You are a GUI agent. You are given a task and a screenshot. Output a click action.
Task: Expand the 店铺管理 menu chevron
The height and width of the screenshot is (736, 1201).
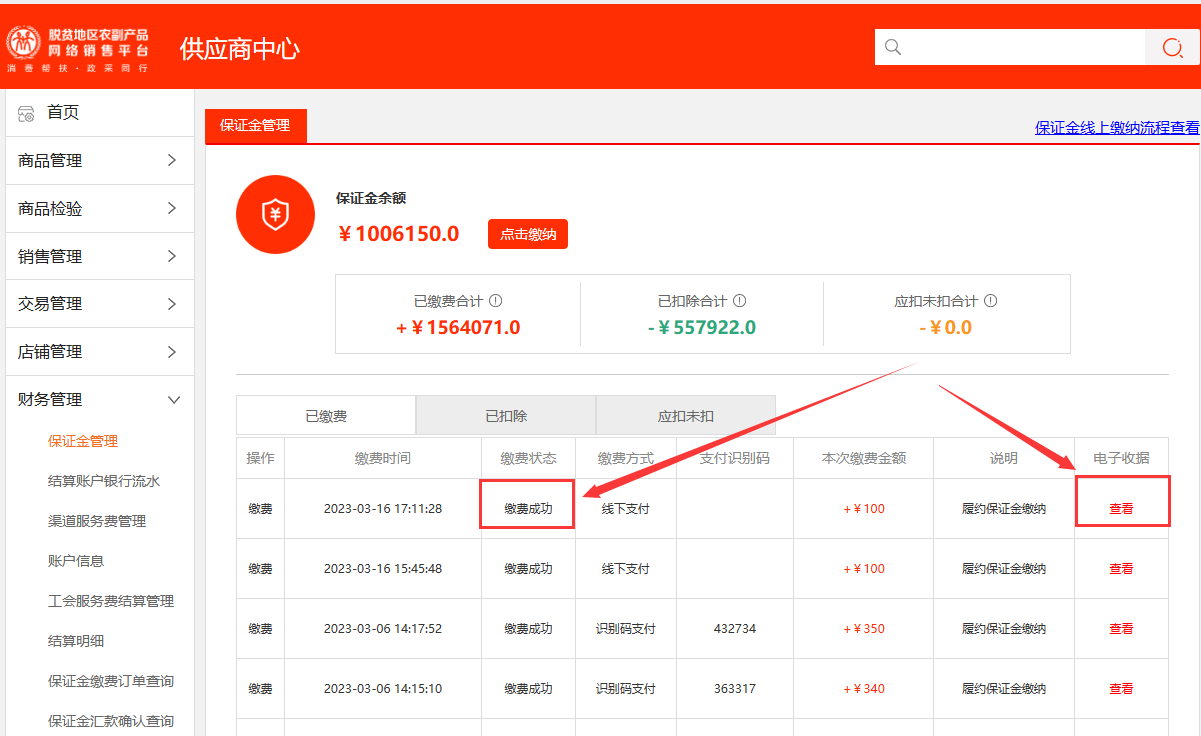172,351
